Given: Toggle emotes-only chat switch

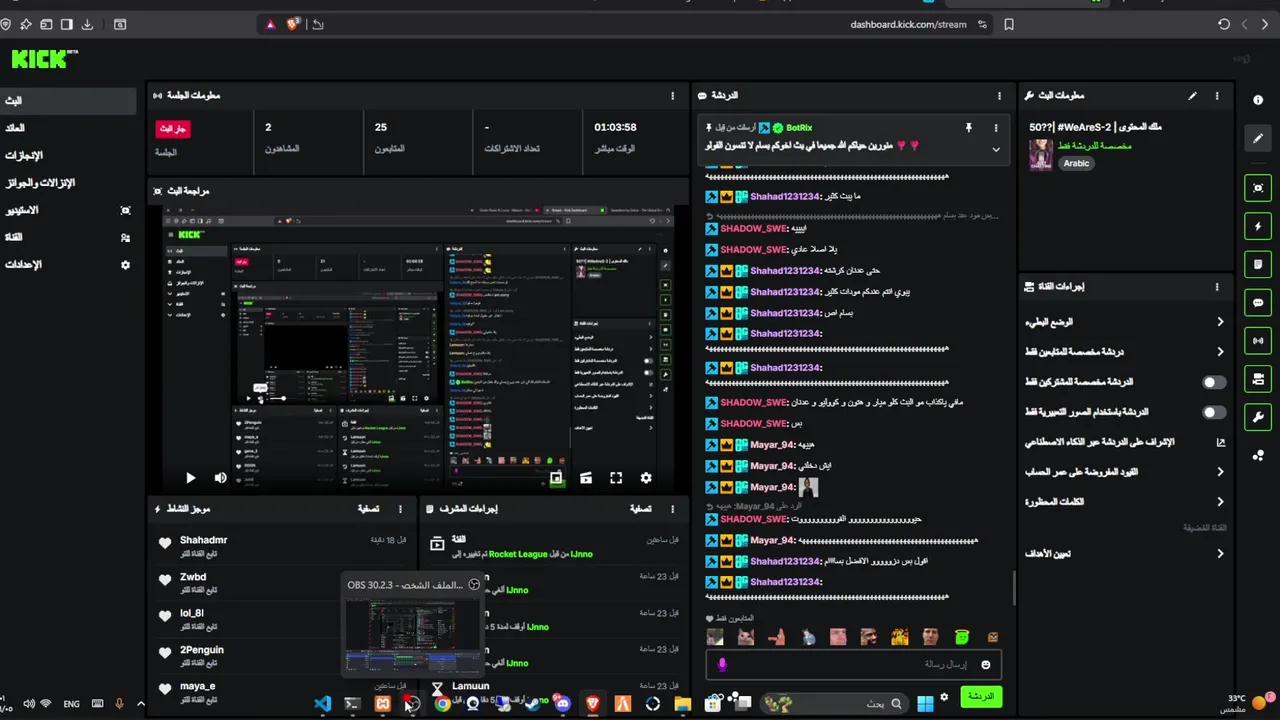Looking at the screenshot, I should point(1213,412).
